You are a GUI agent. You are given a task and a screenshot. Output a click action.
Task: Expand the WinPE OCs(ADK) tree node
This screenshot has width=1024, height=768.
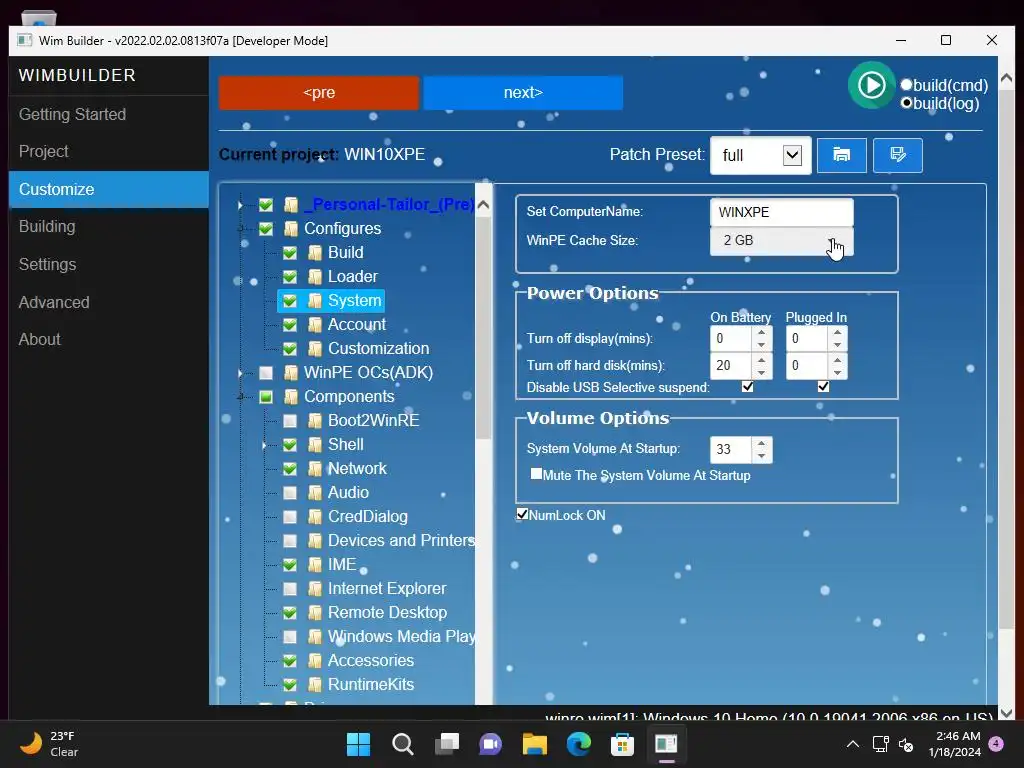[x=240, y=373]
